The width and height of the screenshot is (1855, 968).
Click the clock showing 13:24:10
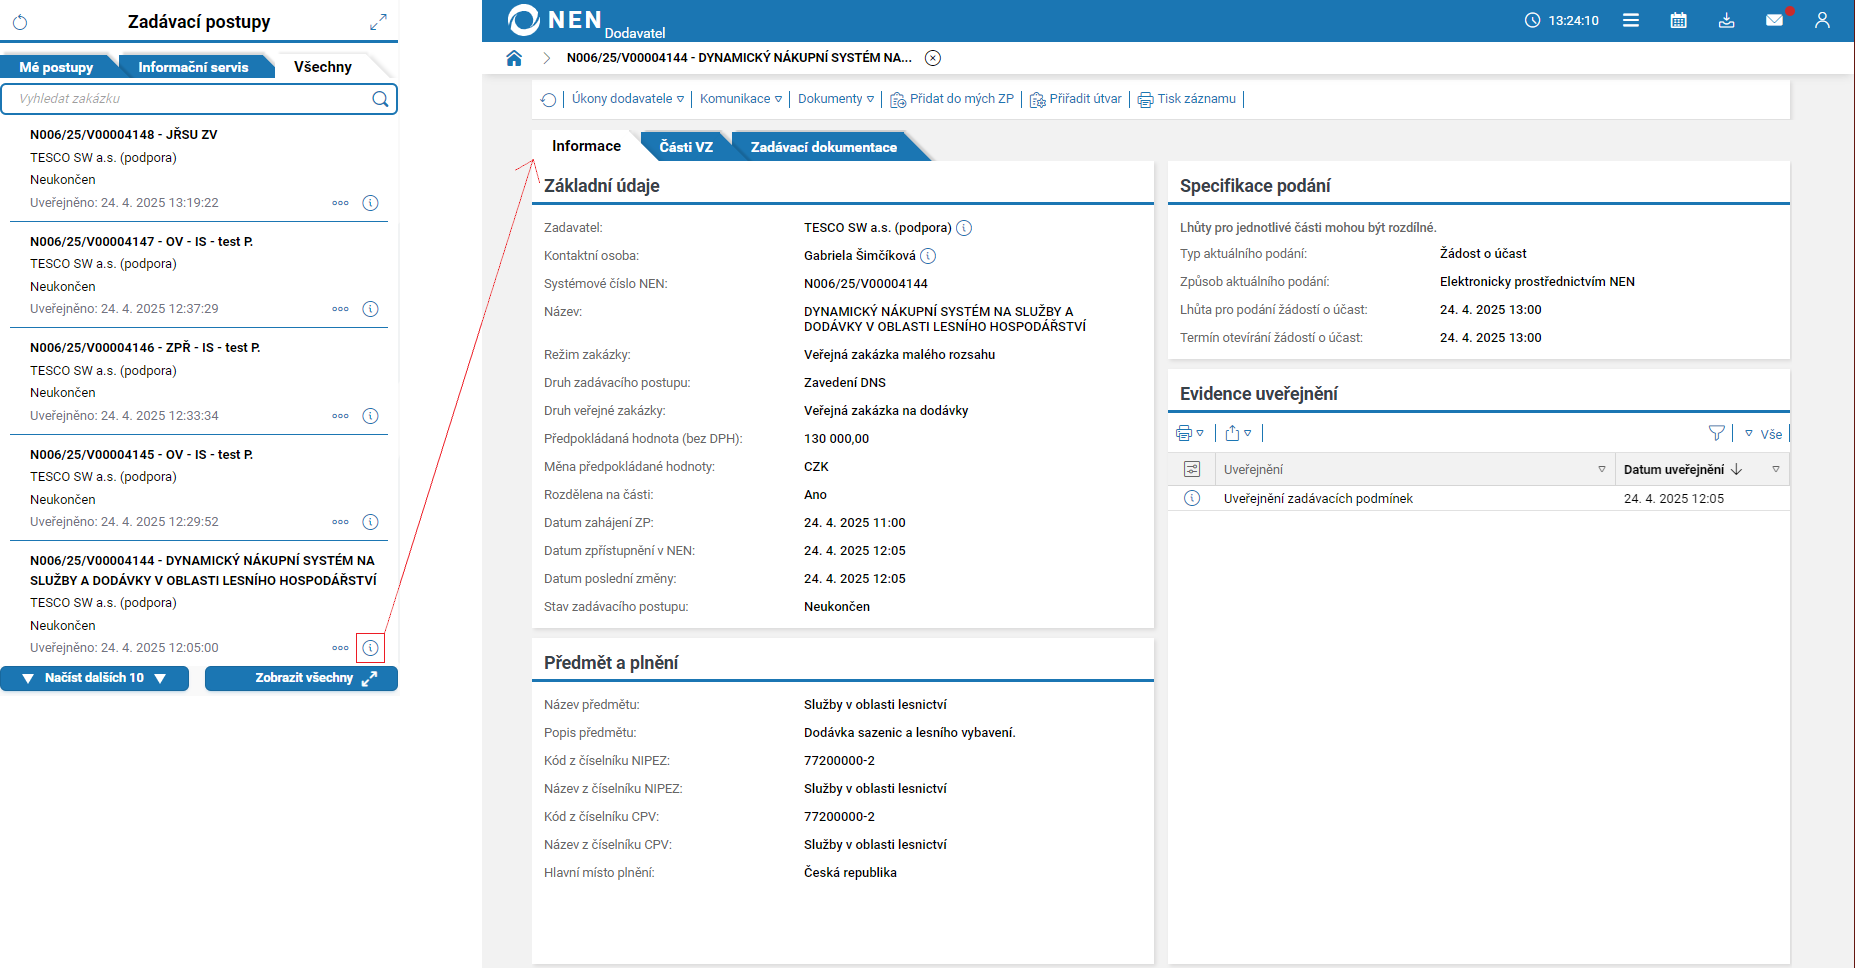click(1561, 20)
